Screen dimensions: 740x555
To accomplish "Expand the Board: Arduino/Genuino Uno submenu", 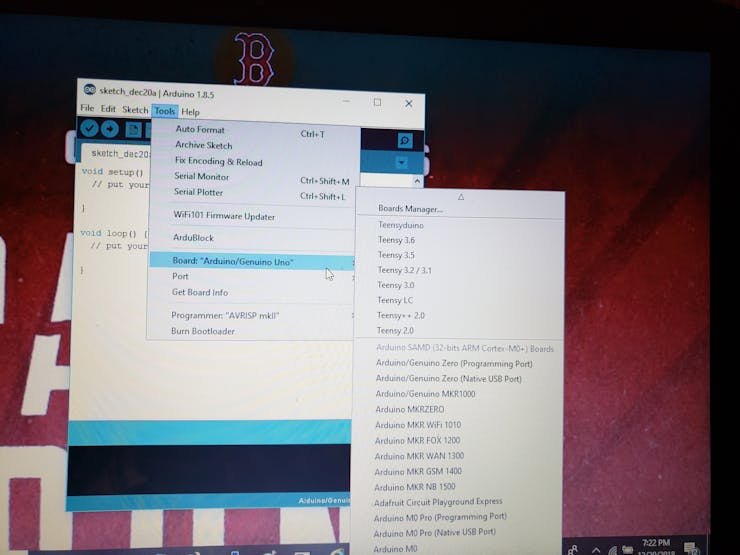I will 252,261.
